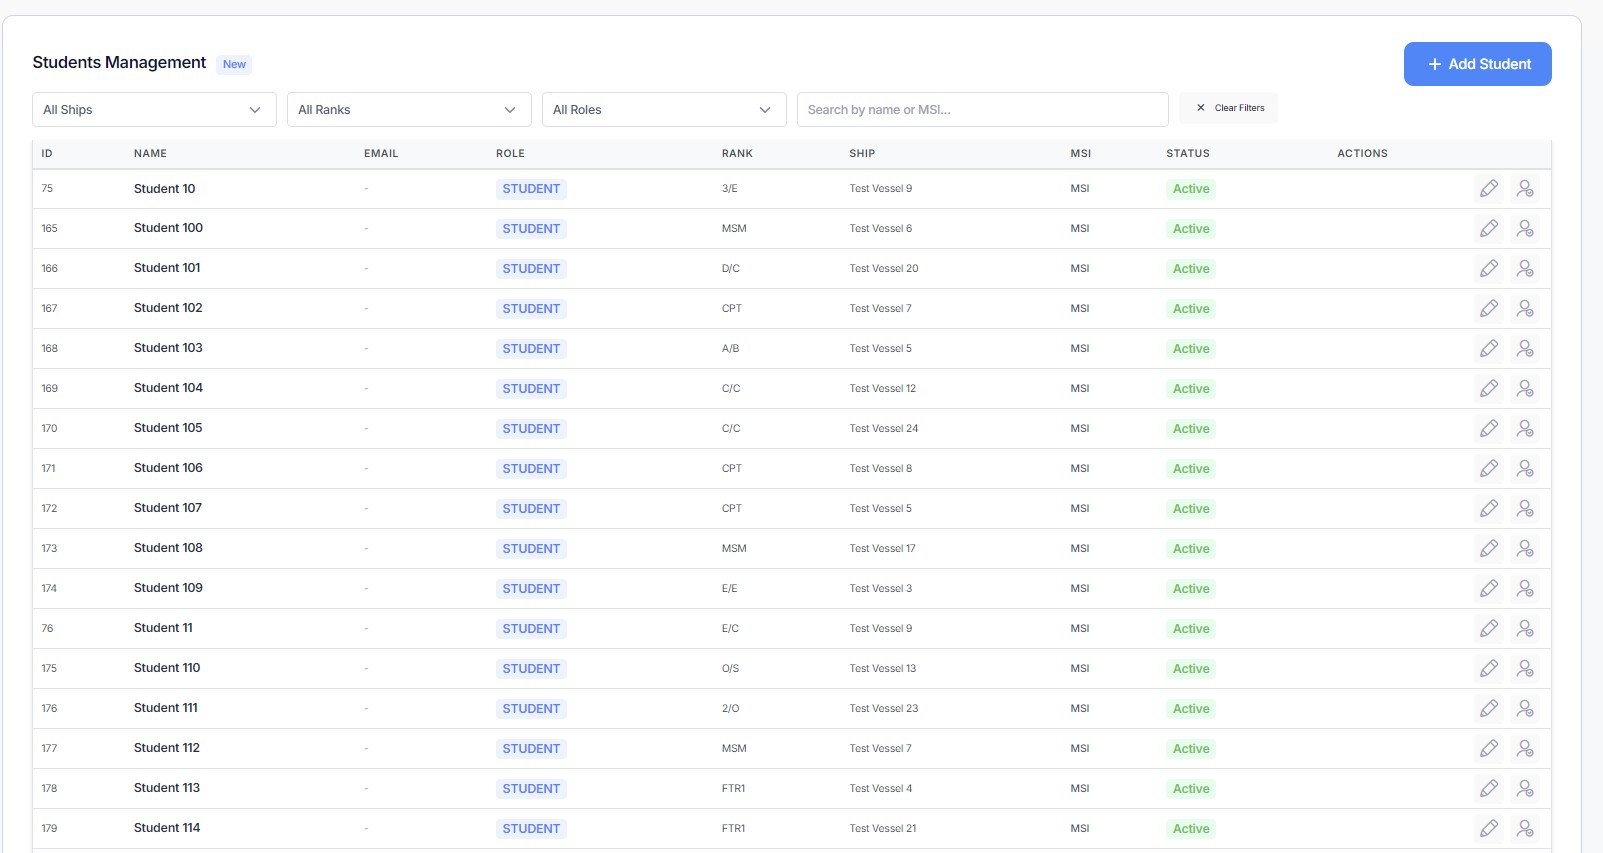The height and width of the screenshot is (853, 1603).
Task: Click the STATUS column header
Action: pos(1187,154)
